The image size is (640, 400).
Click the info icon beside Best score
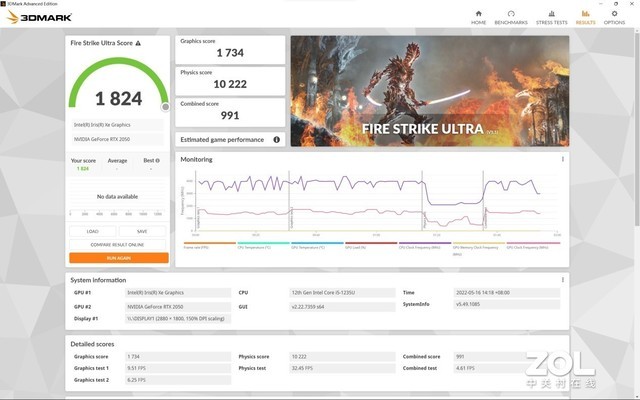pyautogui.click(x=156, y=160)
